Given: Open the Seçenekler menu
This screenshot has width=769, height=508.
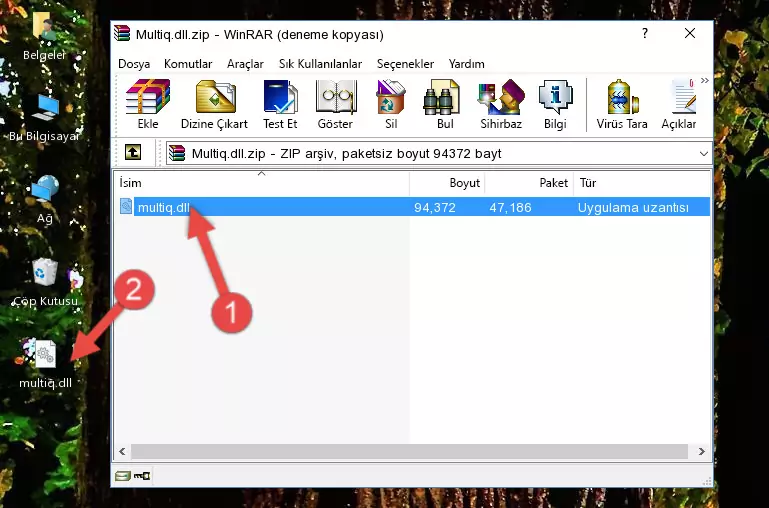Looking at the screenshot, I should coord(405,64).
